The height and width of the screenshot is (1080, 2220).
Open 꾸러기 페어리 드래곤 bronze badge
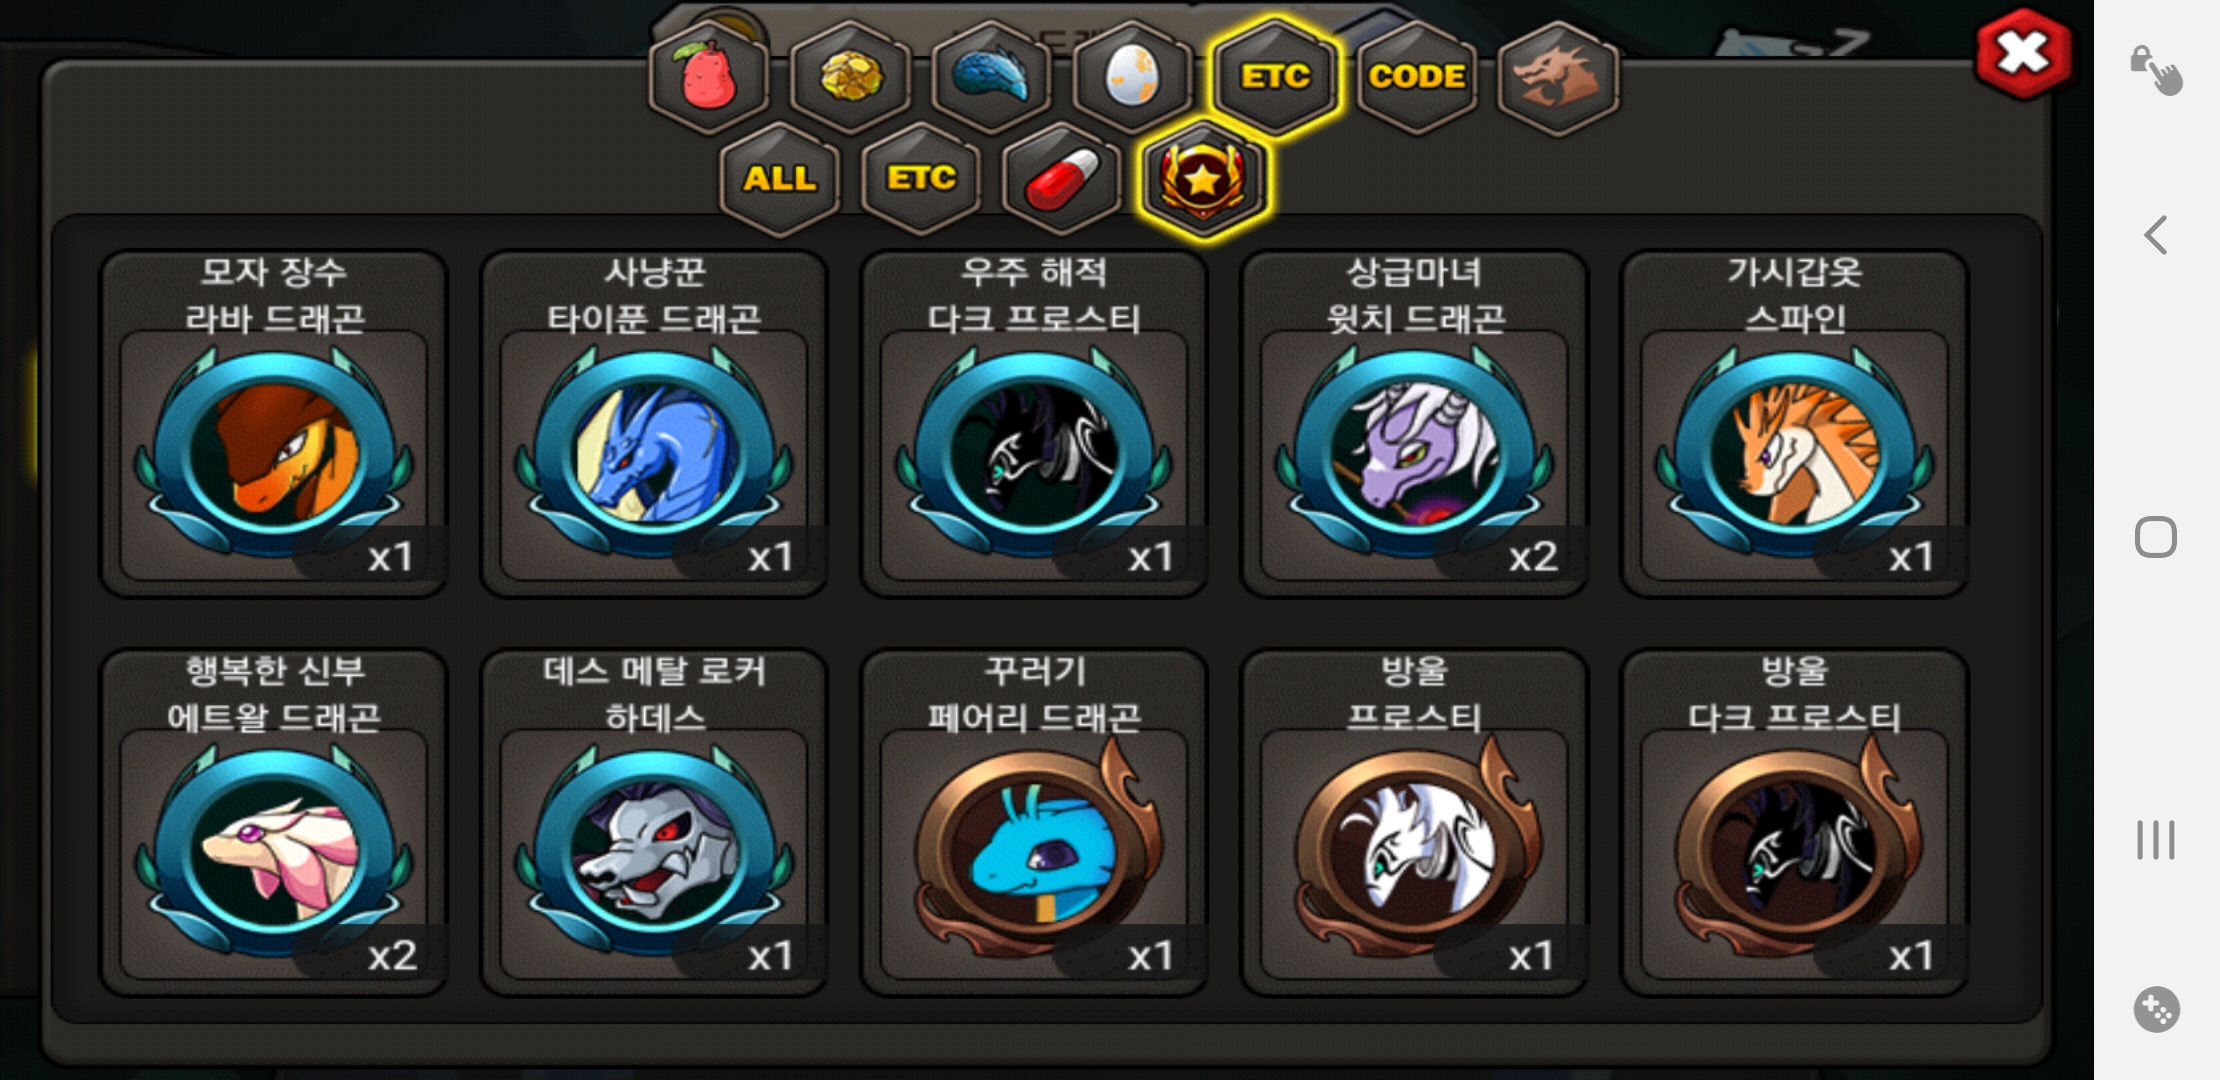tap(1034, 823)
